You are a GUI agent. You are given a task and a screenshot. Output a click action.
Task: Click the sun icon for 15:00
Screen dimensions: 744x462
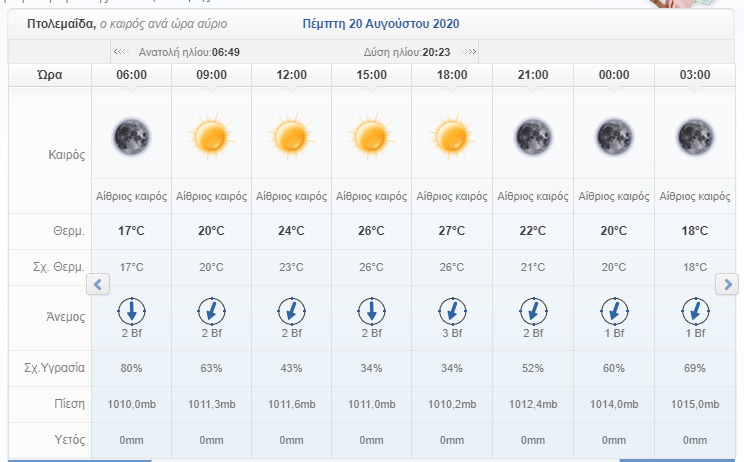point(371,135)
